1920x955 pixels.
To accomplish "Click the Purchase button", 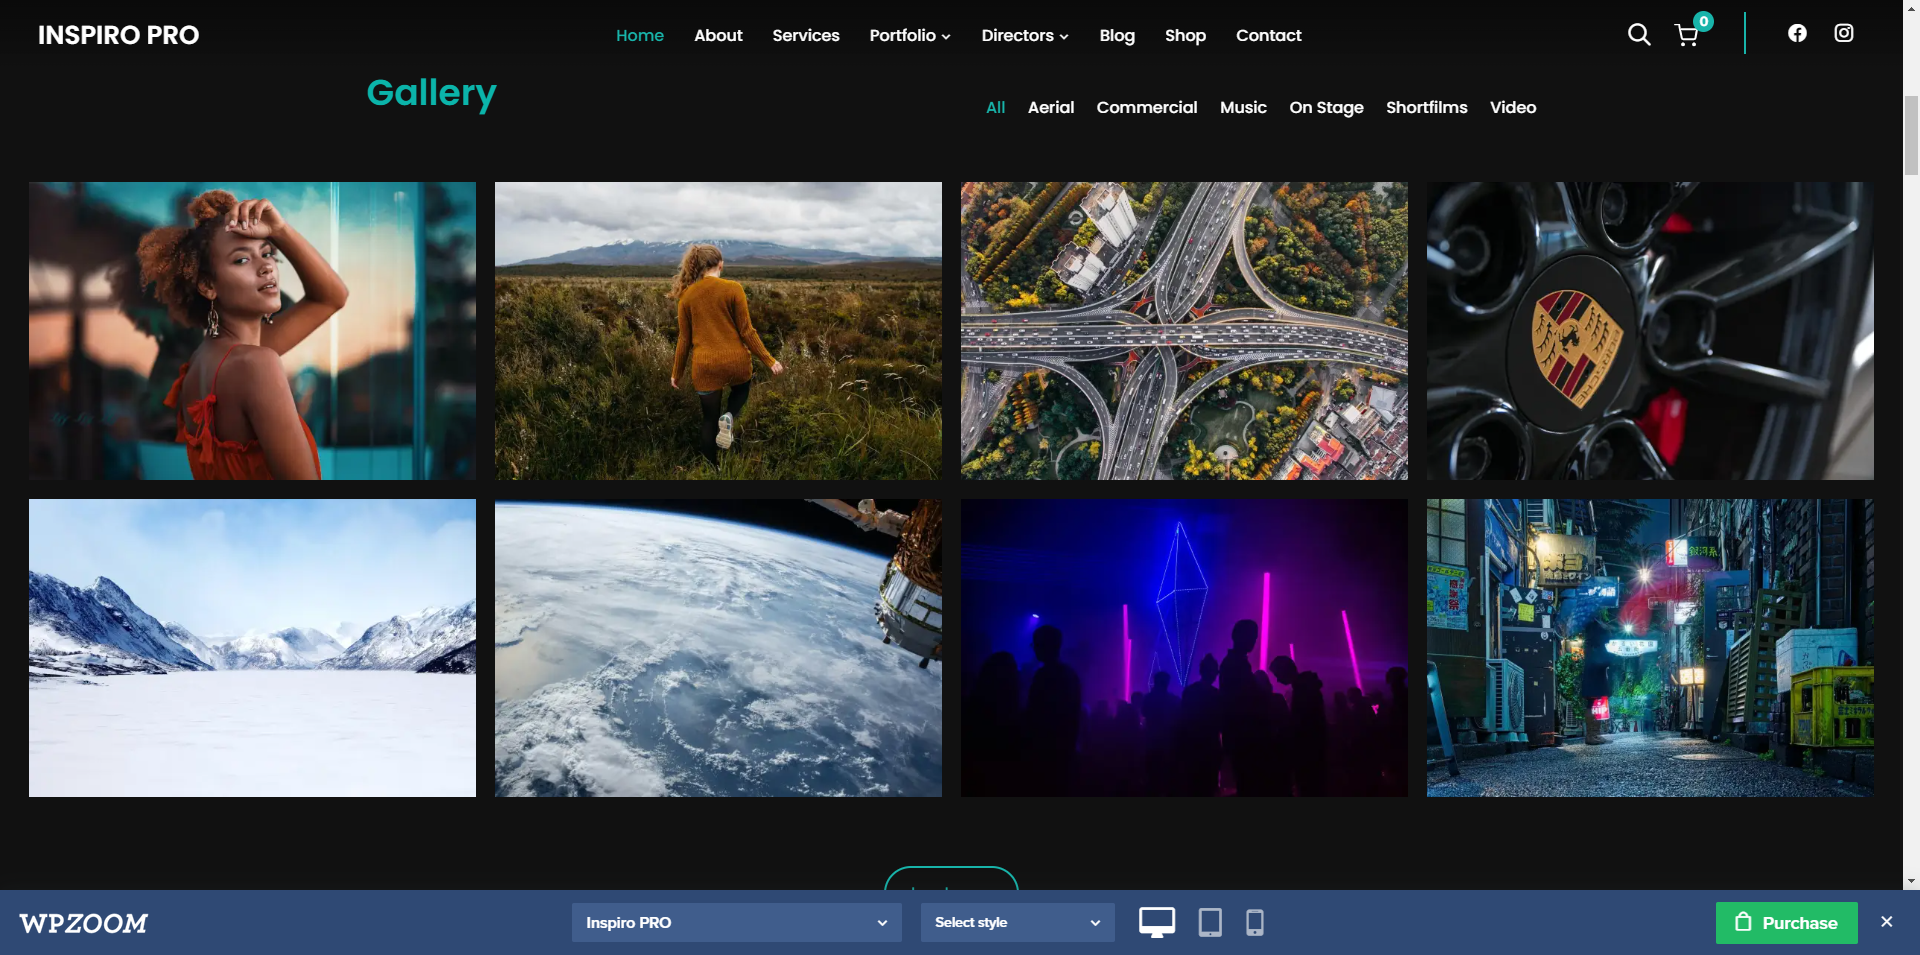I will tap(1786, 923).
